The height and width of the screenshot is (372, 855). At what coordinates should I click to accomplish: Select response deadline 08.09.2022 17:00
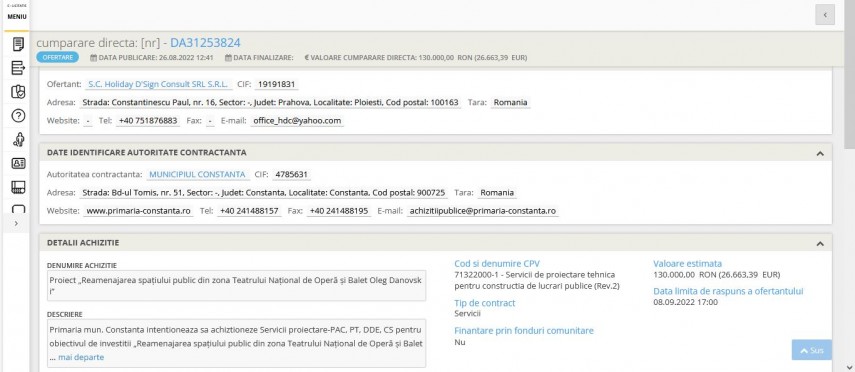685,302
